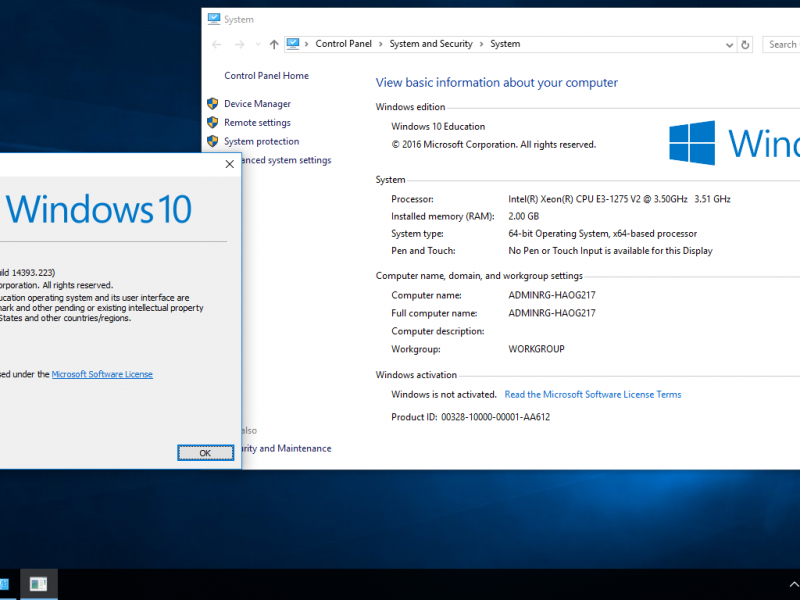Open Device Manager link
Screen dimensions: 800x600
point(257,104)
